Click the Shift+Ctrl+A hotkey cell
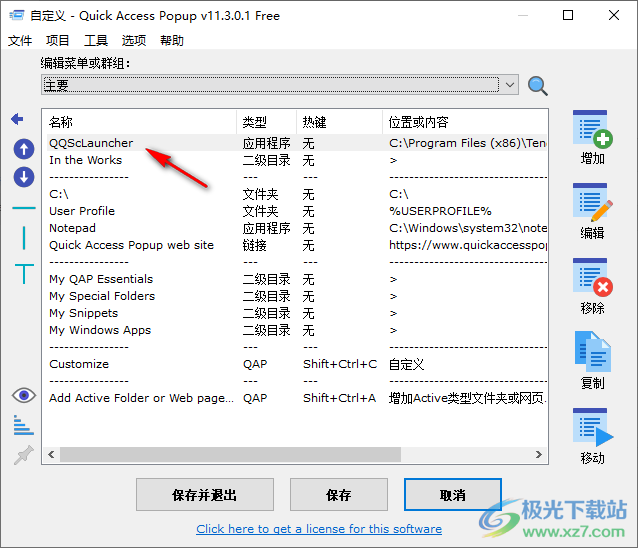 pos(339,398)
